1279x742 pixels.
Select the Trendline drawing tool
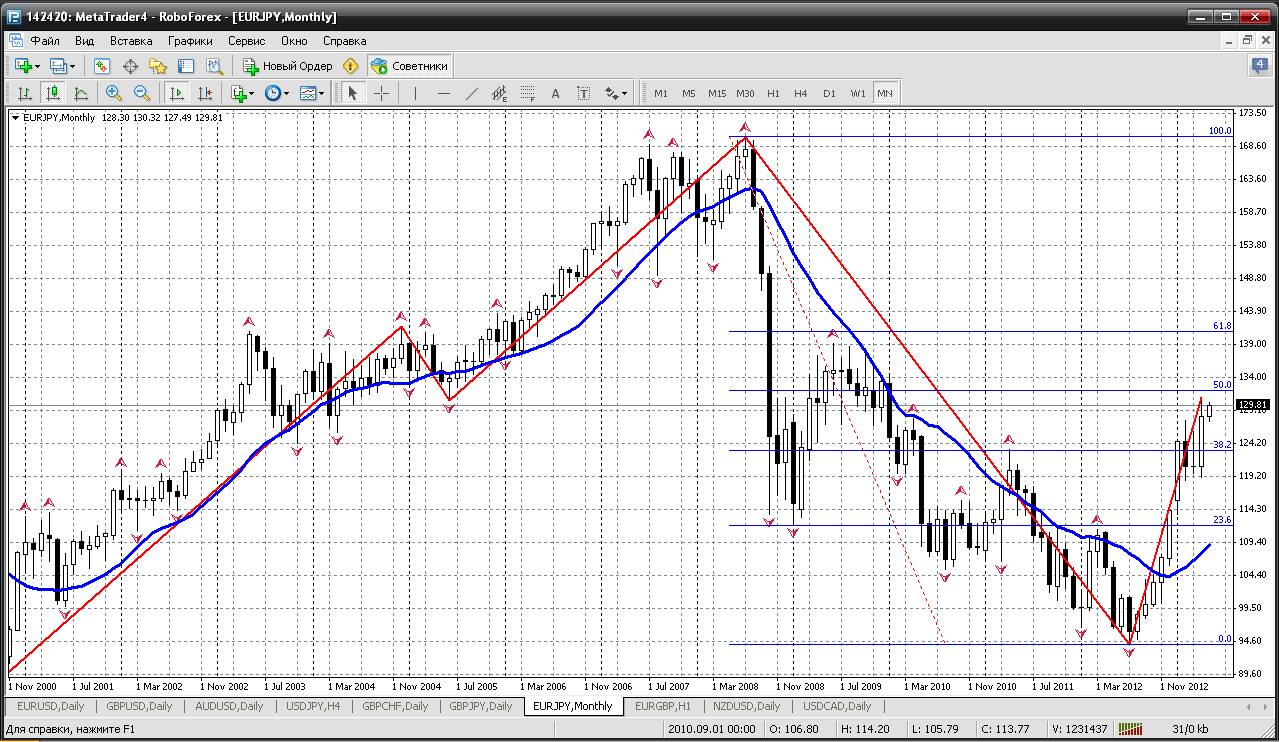pyautogui.click(x=472, y=93)
